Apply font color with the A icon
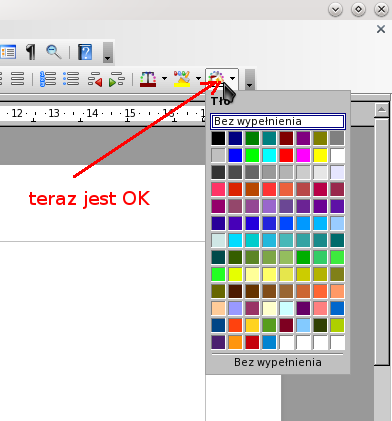The image size is (392, 421). [x=148, y=79]
